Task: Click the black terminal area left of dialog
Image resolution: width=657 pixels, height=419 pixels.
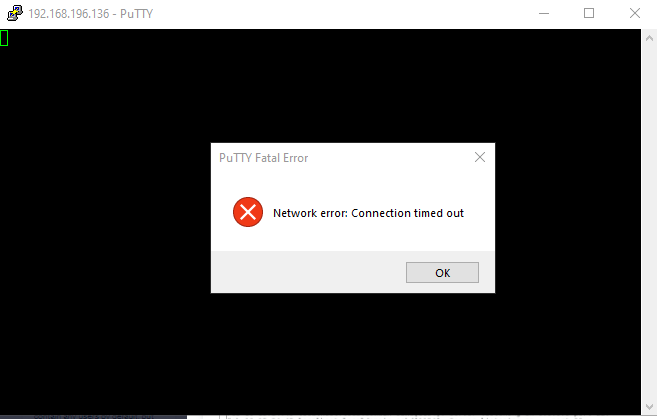Action: point(105,218)
